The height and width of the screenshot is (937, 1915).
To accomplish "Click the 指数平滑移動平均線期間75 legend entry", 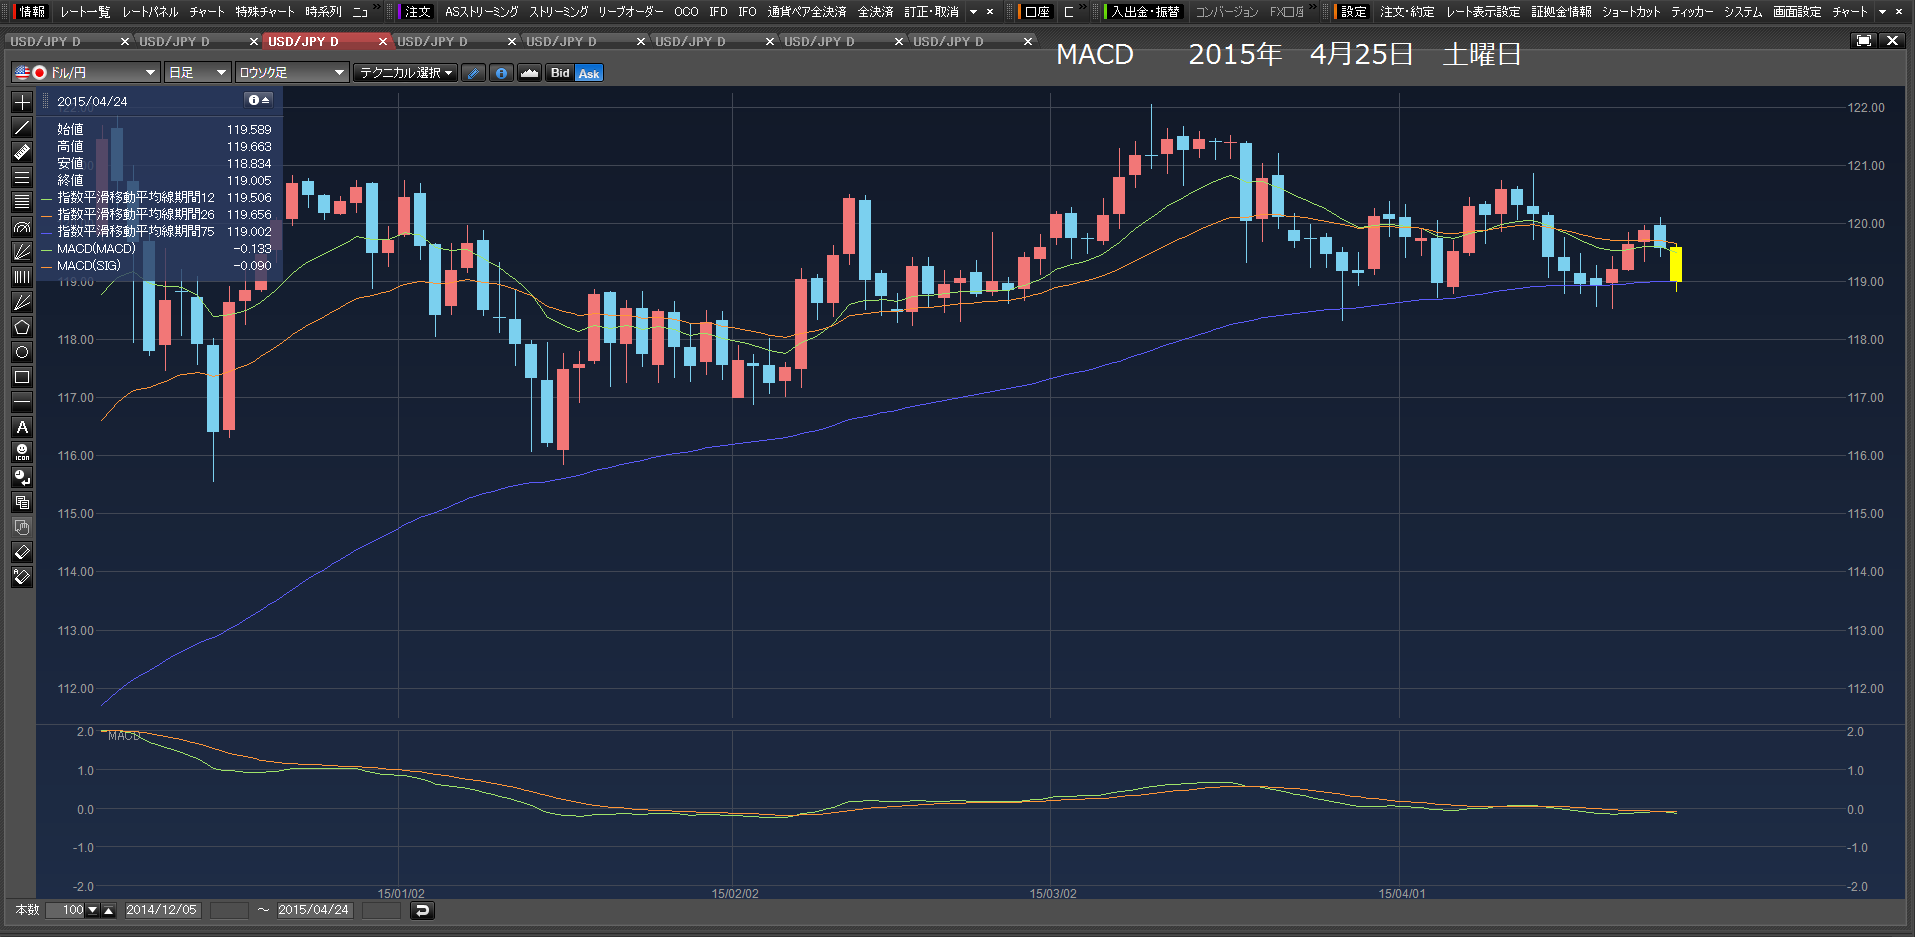I will 135,232.
